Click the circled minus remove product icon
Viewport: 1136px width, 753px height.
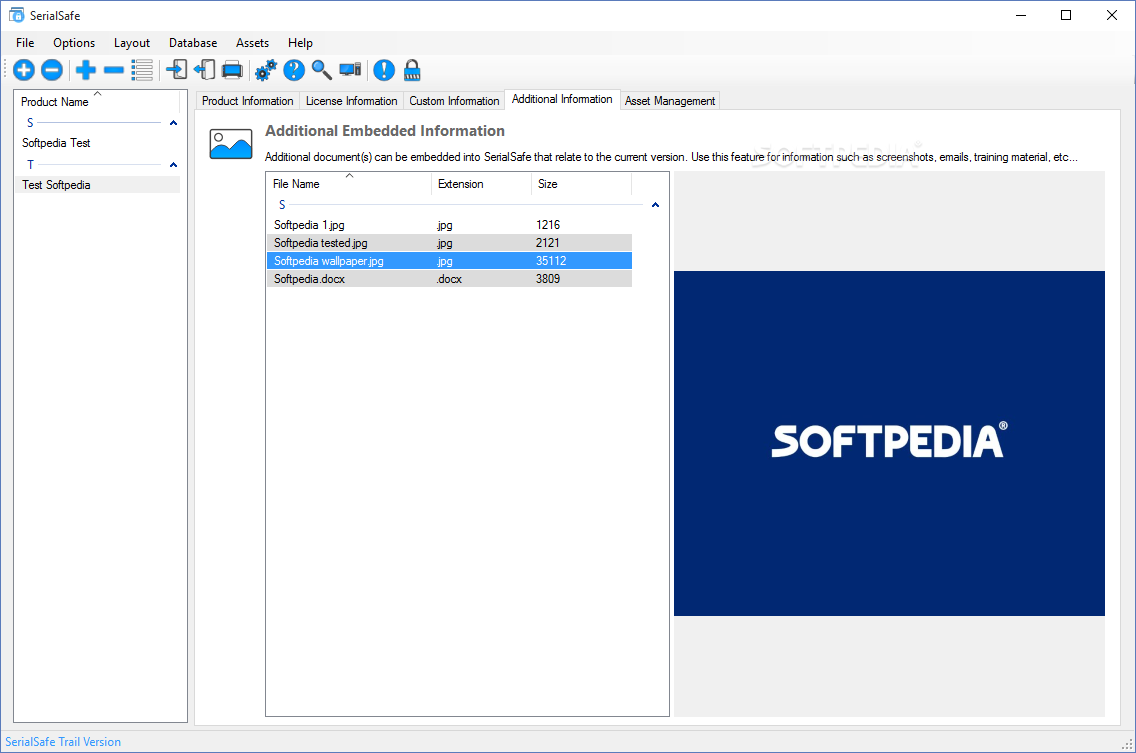pos(51,70)
